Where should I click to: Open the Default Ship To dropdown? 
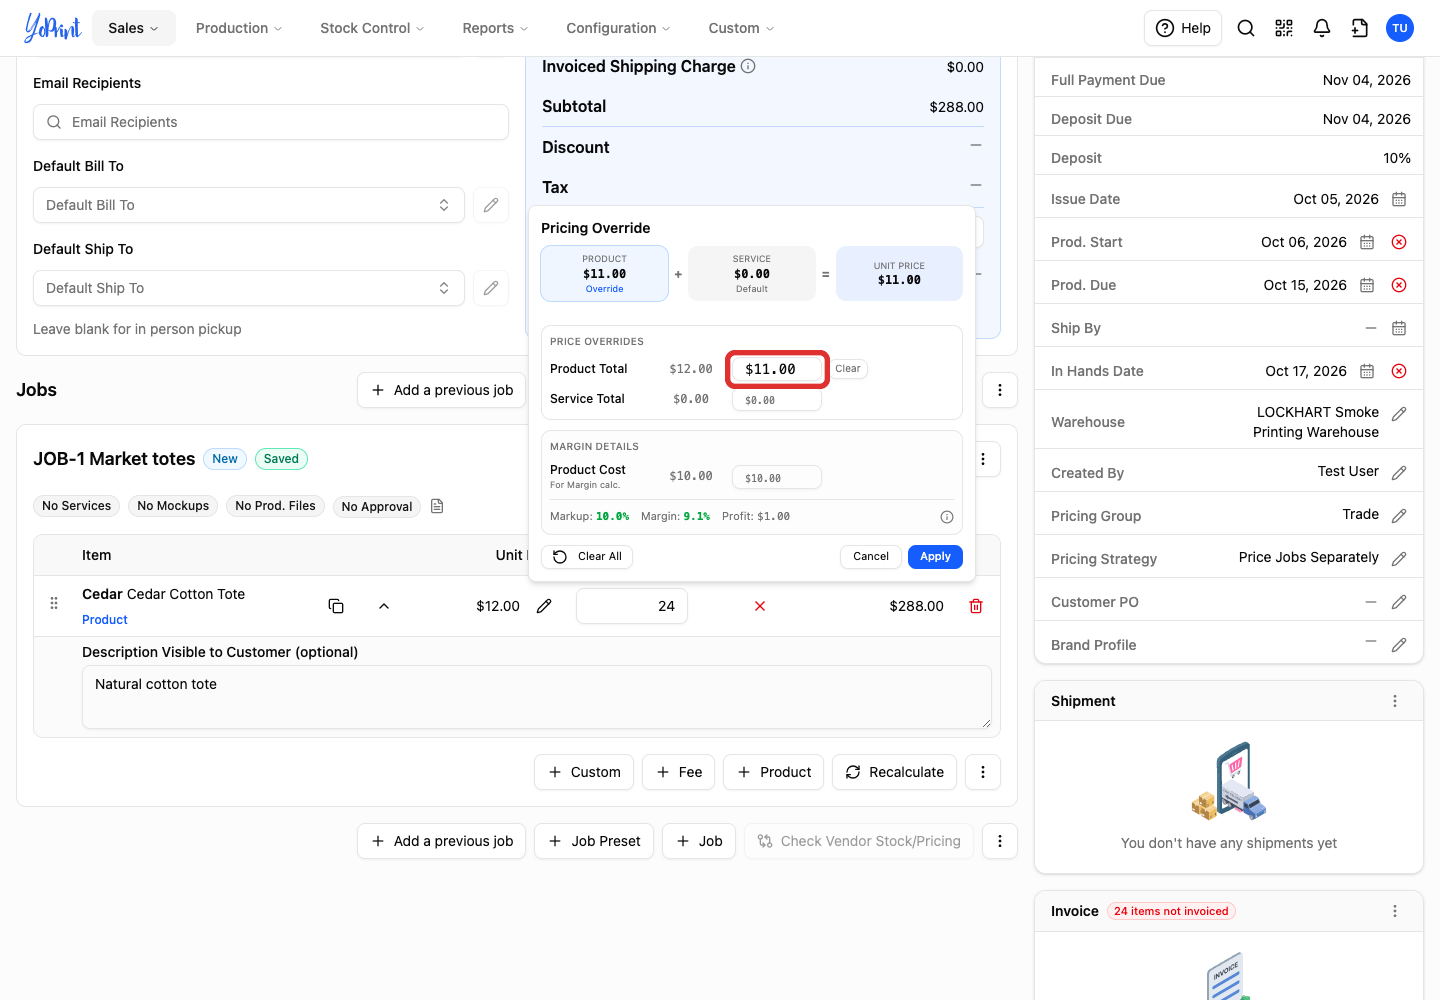[x=249, y=288]
